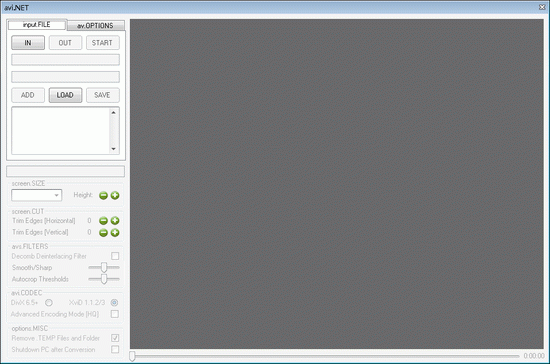
Task: Click the Smooth/Sharp slider handle
Action: 104,267
